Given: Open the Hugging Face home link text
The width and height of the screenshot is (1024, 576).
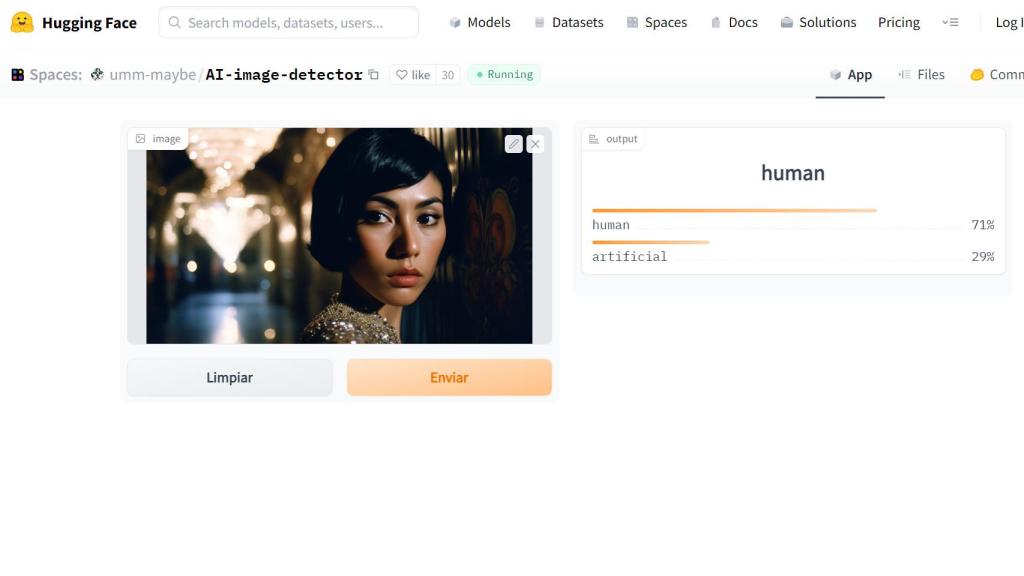Looking at the screenshot, I should tap(89, 23).
